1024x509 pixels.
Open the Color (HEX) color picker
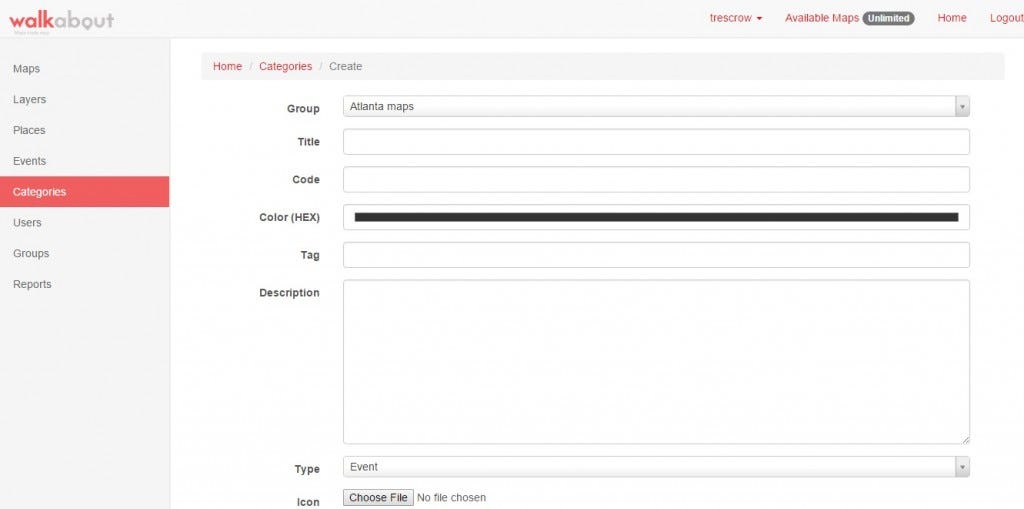point(656,217)
